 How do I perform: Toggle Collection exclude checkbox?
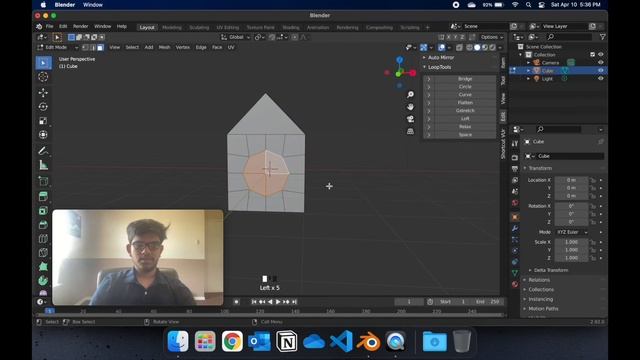point(593,54)
